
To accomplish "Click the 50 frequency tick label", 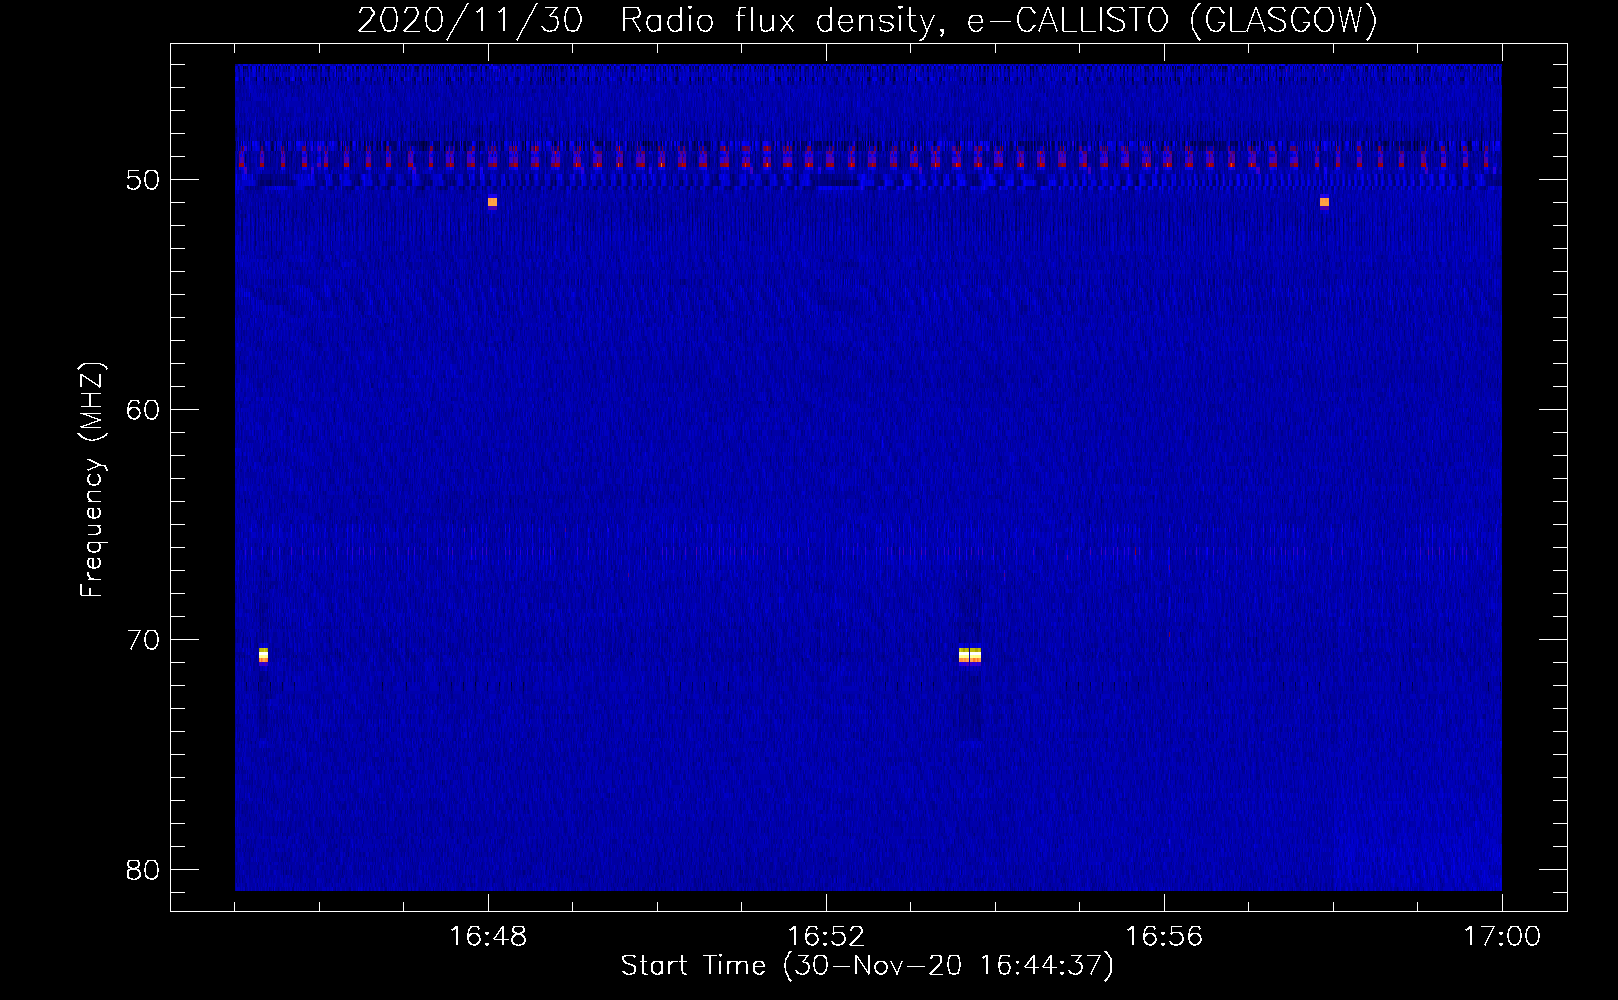I will click(144, 180).
